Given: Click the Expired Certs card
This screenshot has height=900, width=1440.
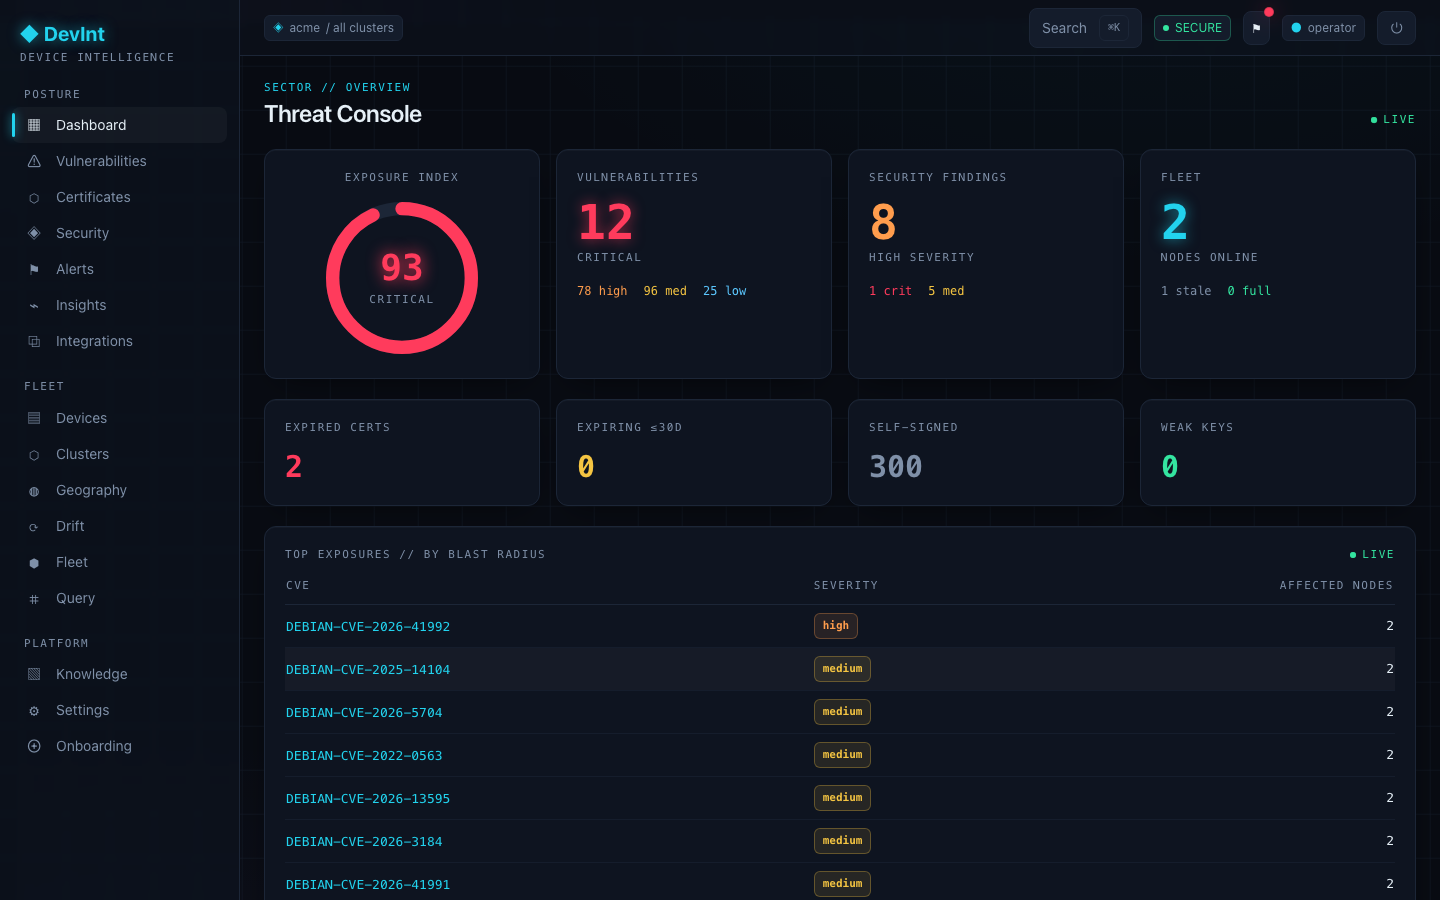Looking at the screenshot, I should [402, 453].
